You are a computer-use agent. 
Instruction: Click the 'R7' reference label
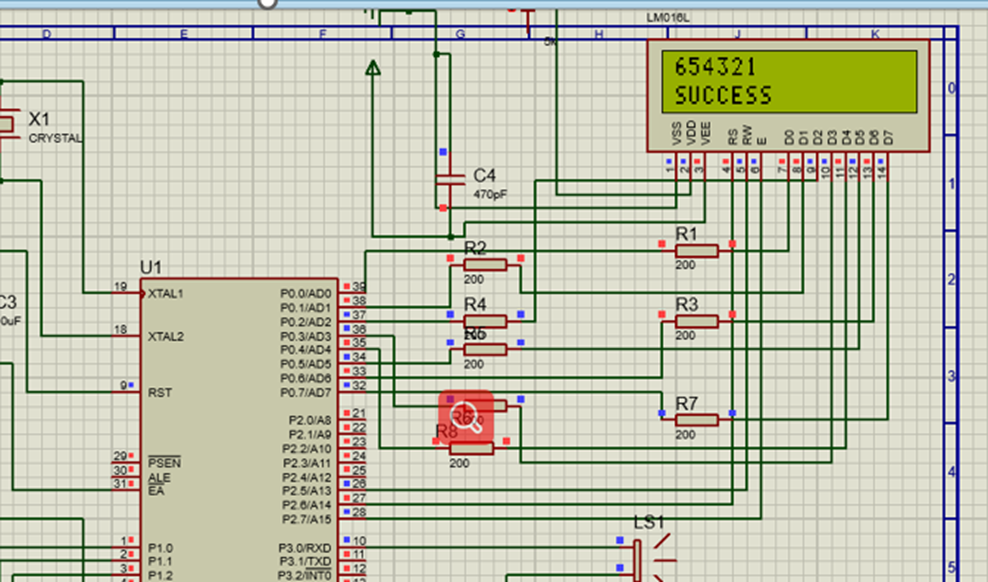[686, 403]
